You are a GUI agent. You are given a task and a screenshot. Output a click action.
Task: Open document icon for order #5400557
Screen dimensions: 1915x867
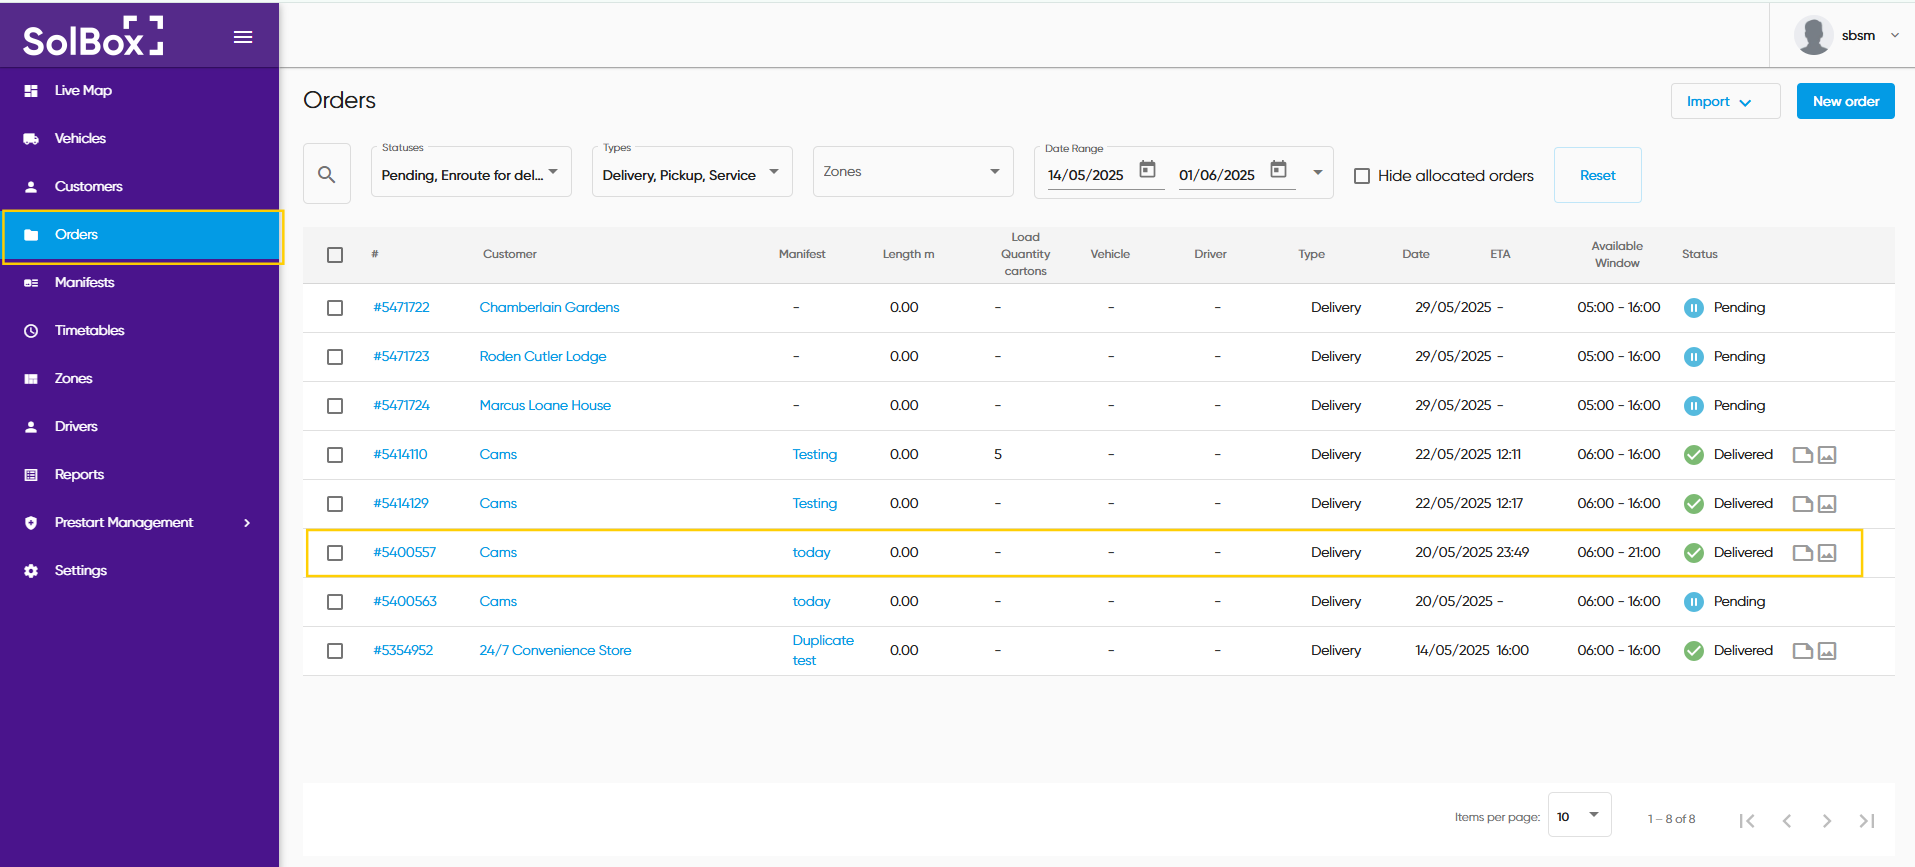1803,553
